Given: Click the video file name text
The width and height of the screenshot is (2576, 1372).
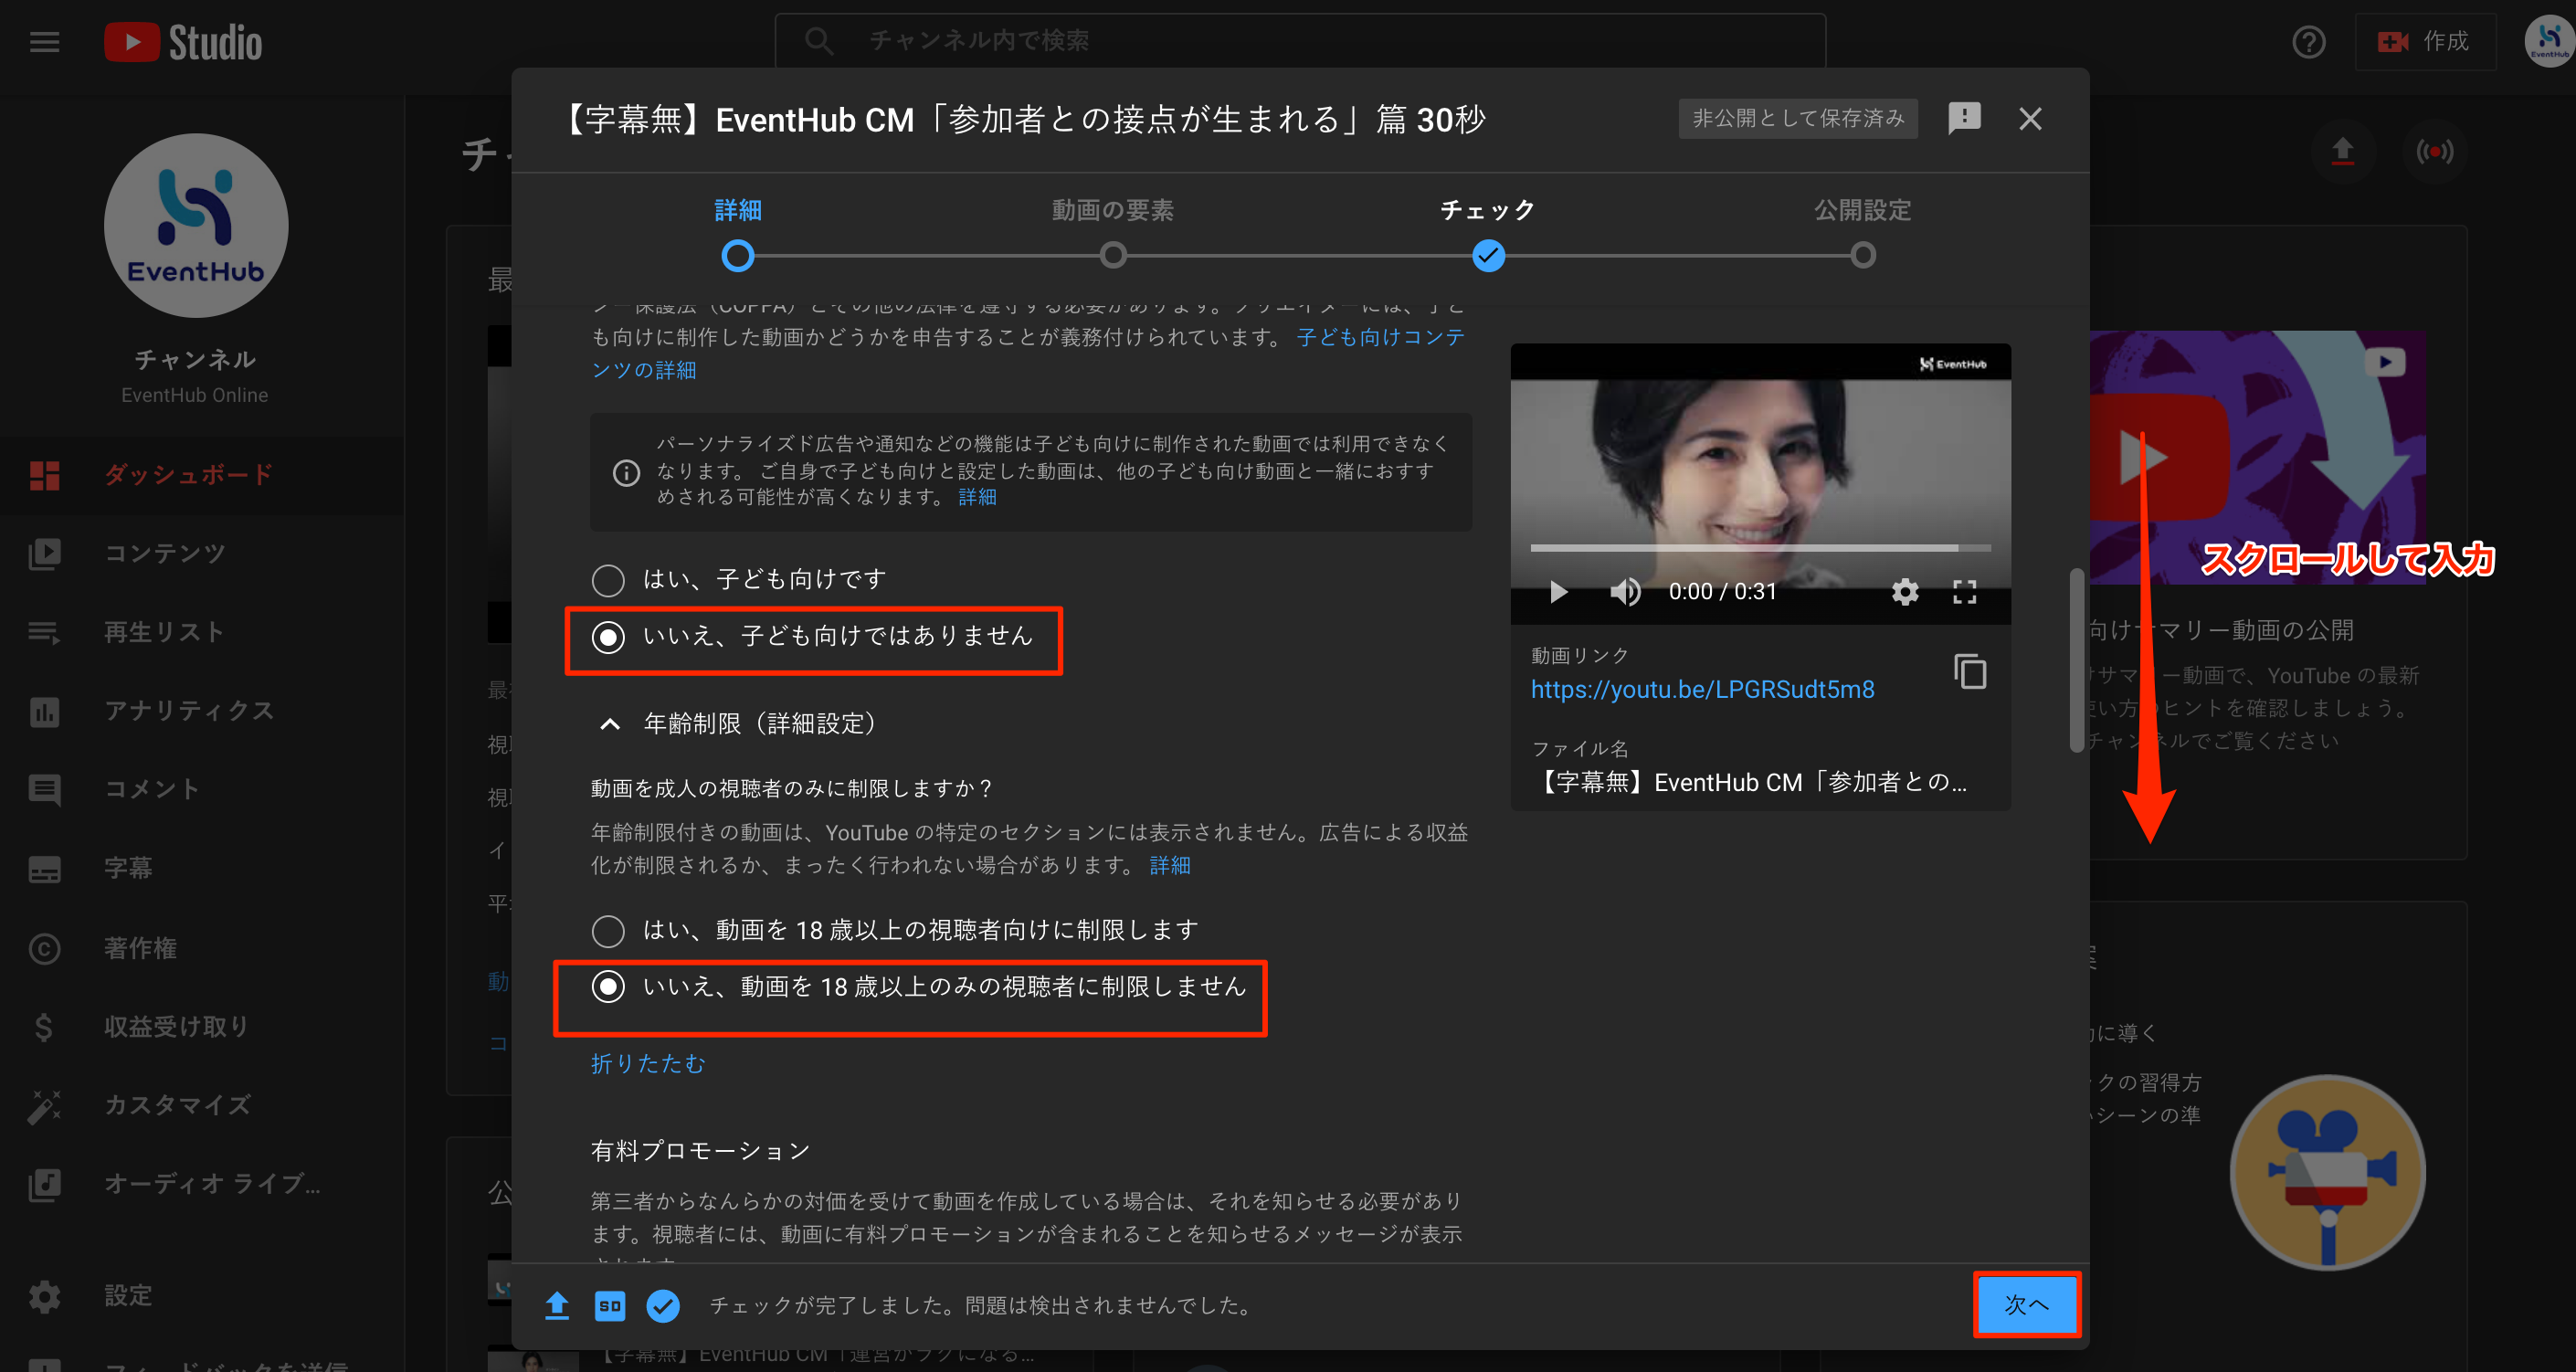Looking at the screenshot, I should point(1749,782).
